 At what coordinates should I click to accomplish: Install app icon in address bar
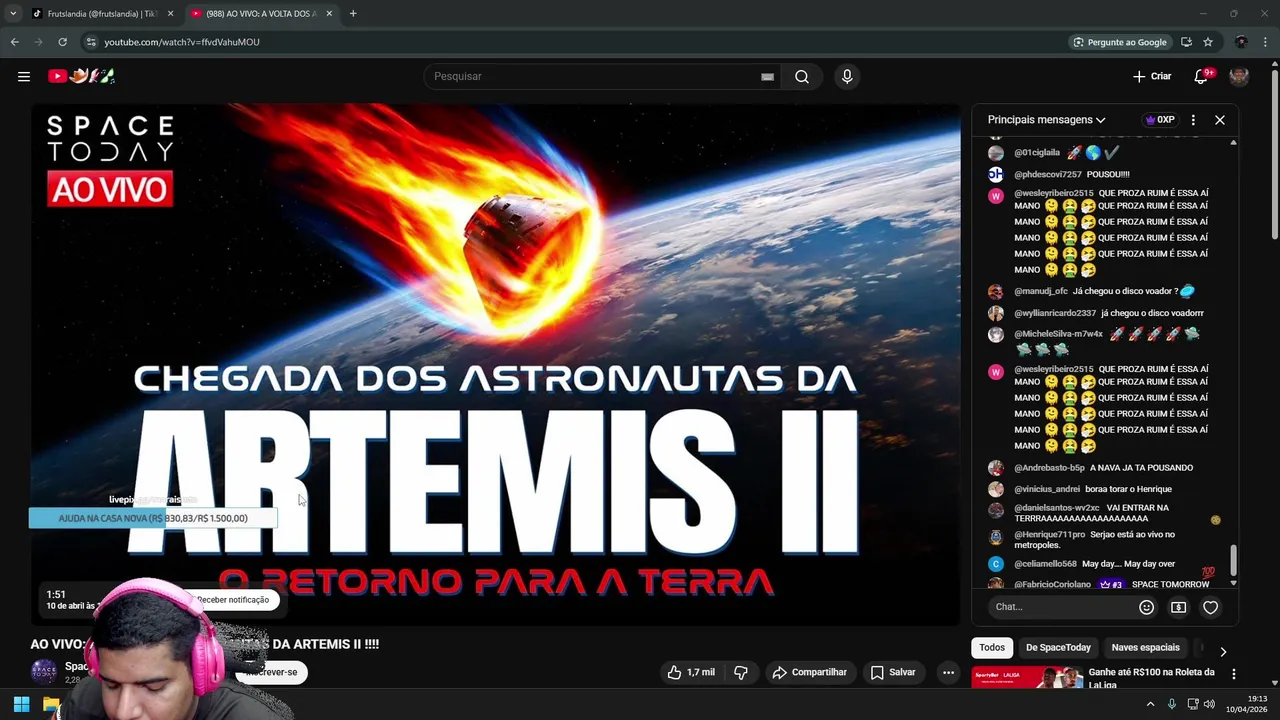pos(1186,42)
